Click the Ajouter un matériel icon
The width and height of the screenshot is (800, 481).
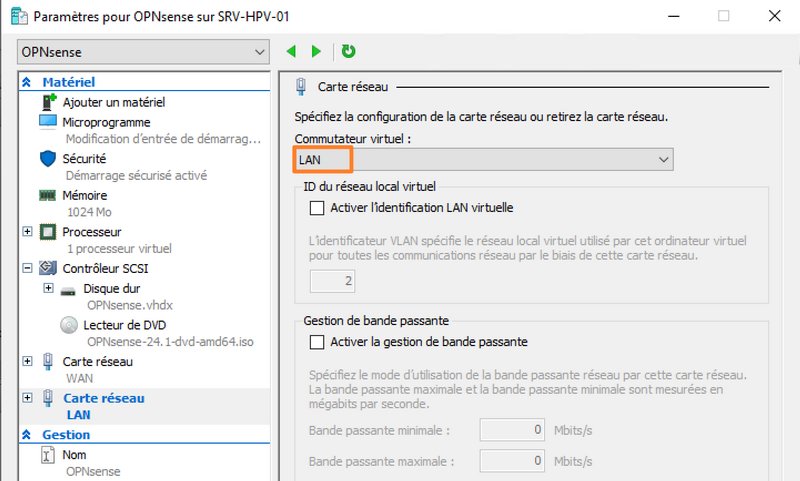(x=48, y=102)
